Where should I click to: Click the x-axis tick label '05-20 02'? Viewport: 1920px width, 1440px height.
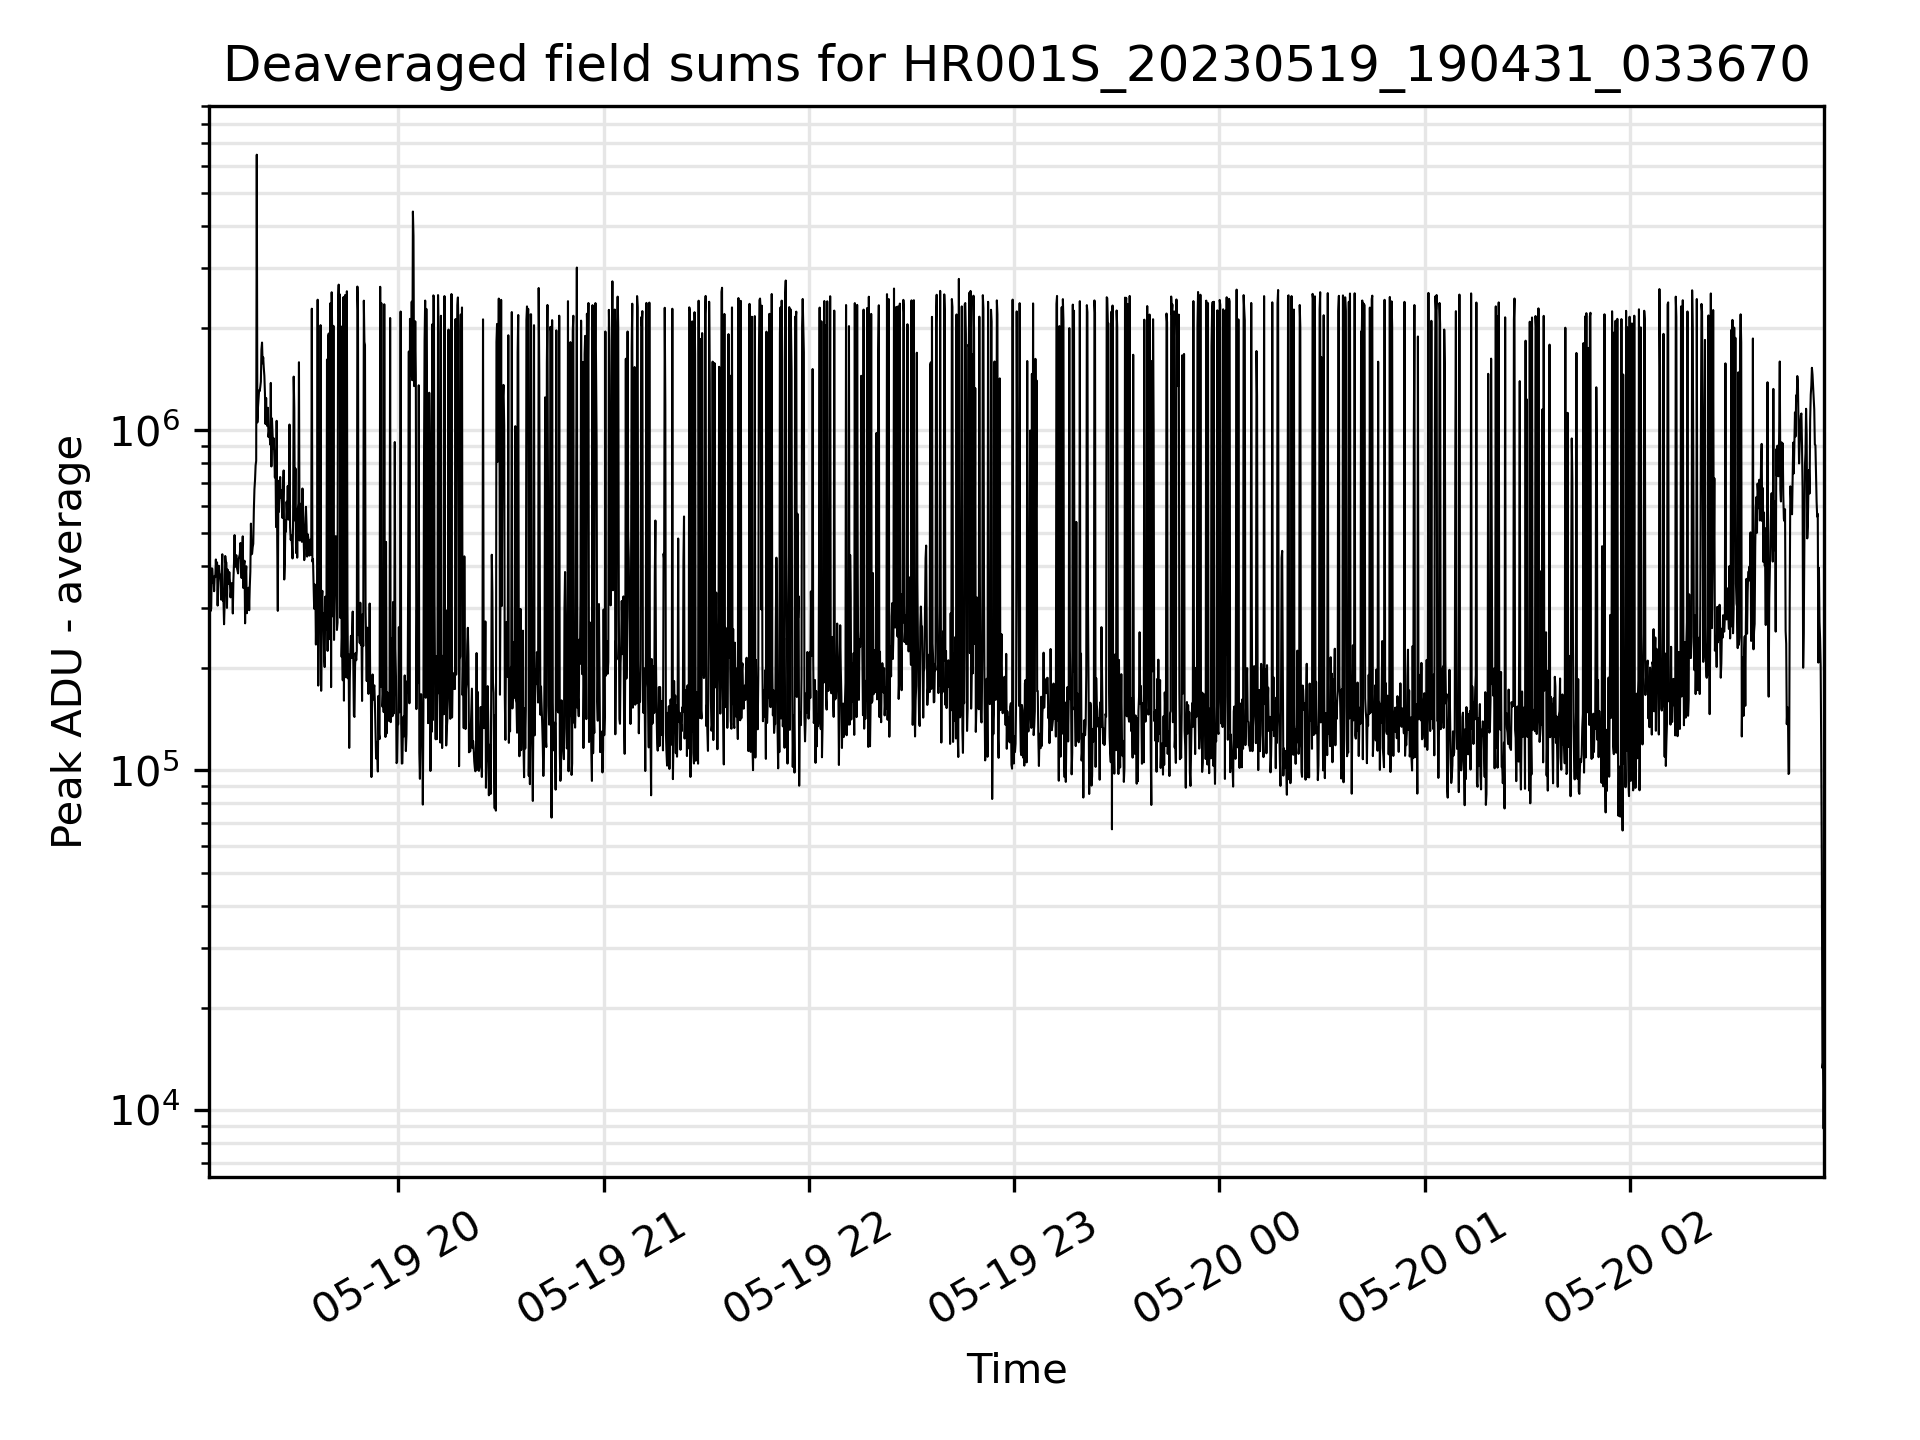click(x=1630, y=1269)
